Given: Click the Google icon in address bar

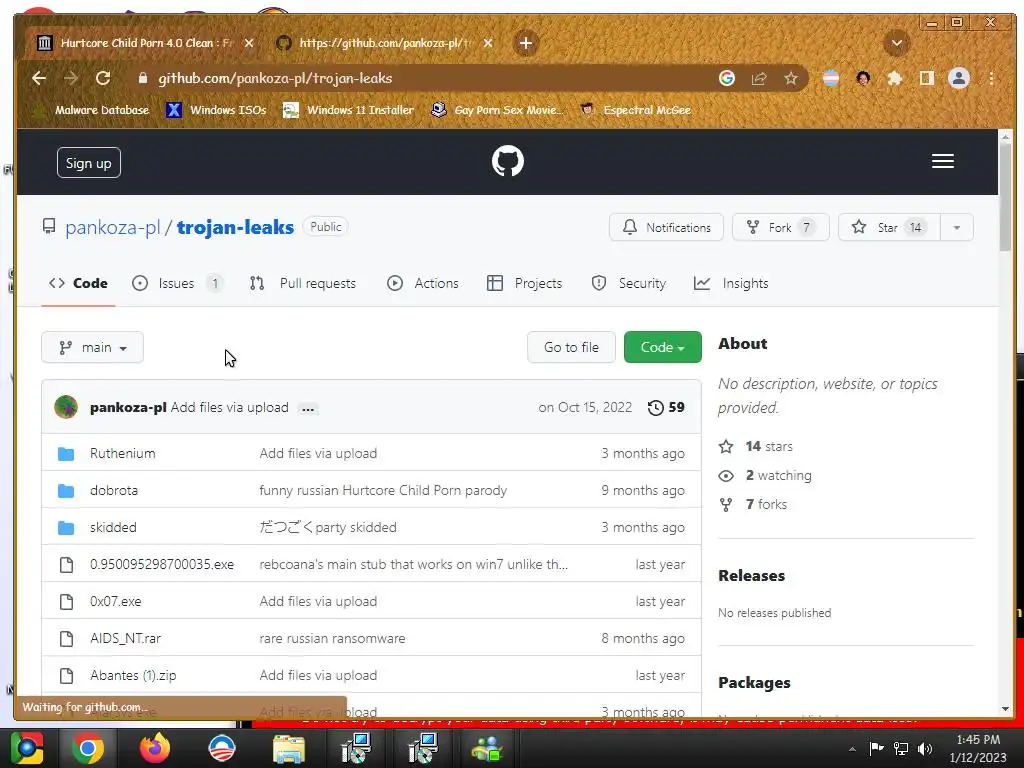Looking at the screenshot, I should [x=727, y=78].
